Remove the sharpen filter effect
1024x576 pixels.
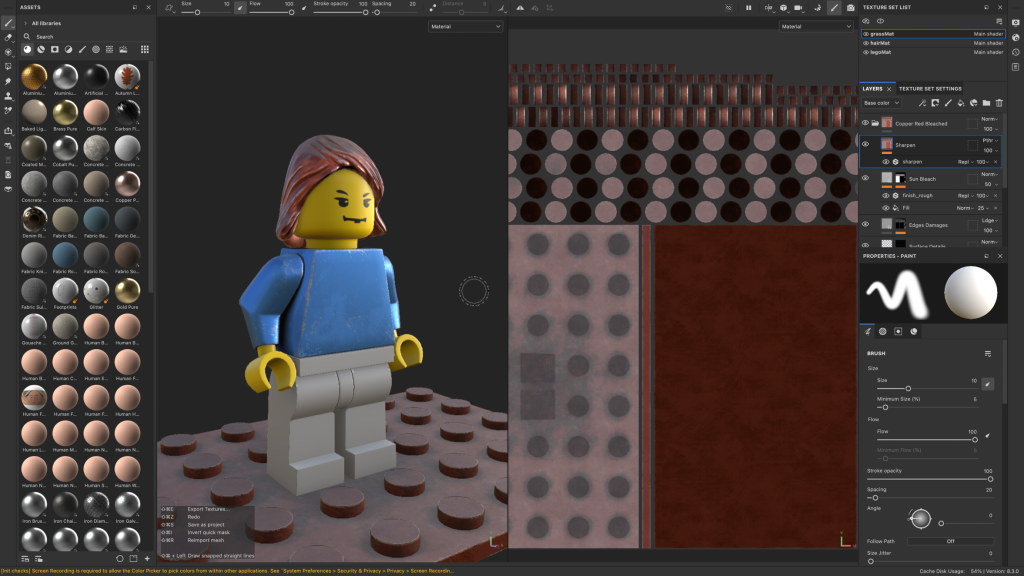tap(996, 162)
